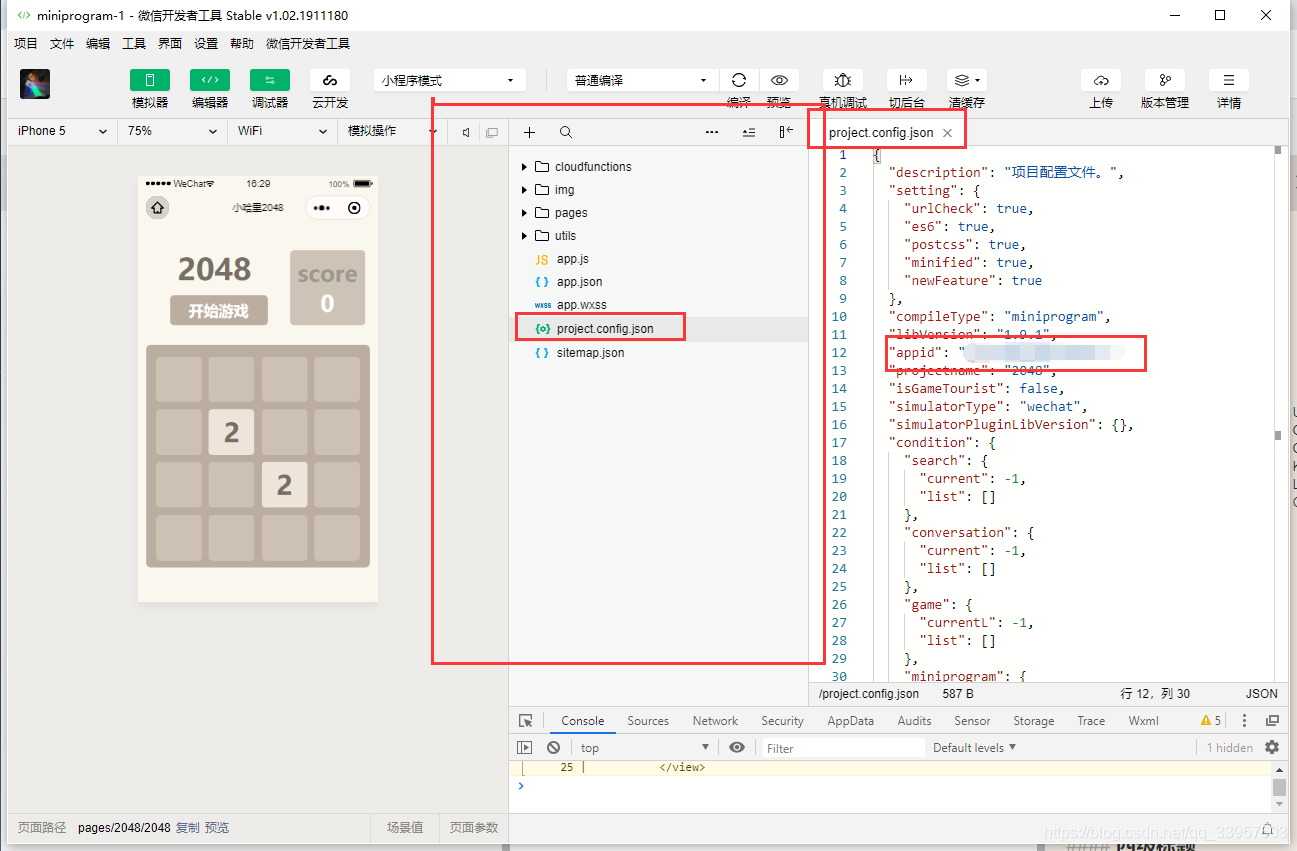This screenshot has height=851, width=1297.
Task: Click the simulator home icon
Action: [x=158, y=208]
